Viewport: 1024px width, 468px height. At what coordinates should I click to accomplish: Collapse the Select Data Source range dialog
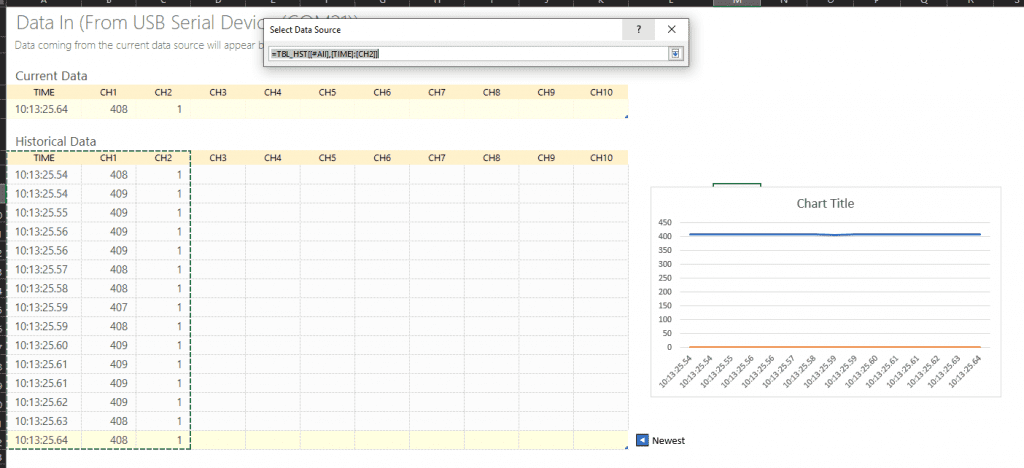click(675, 54)
